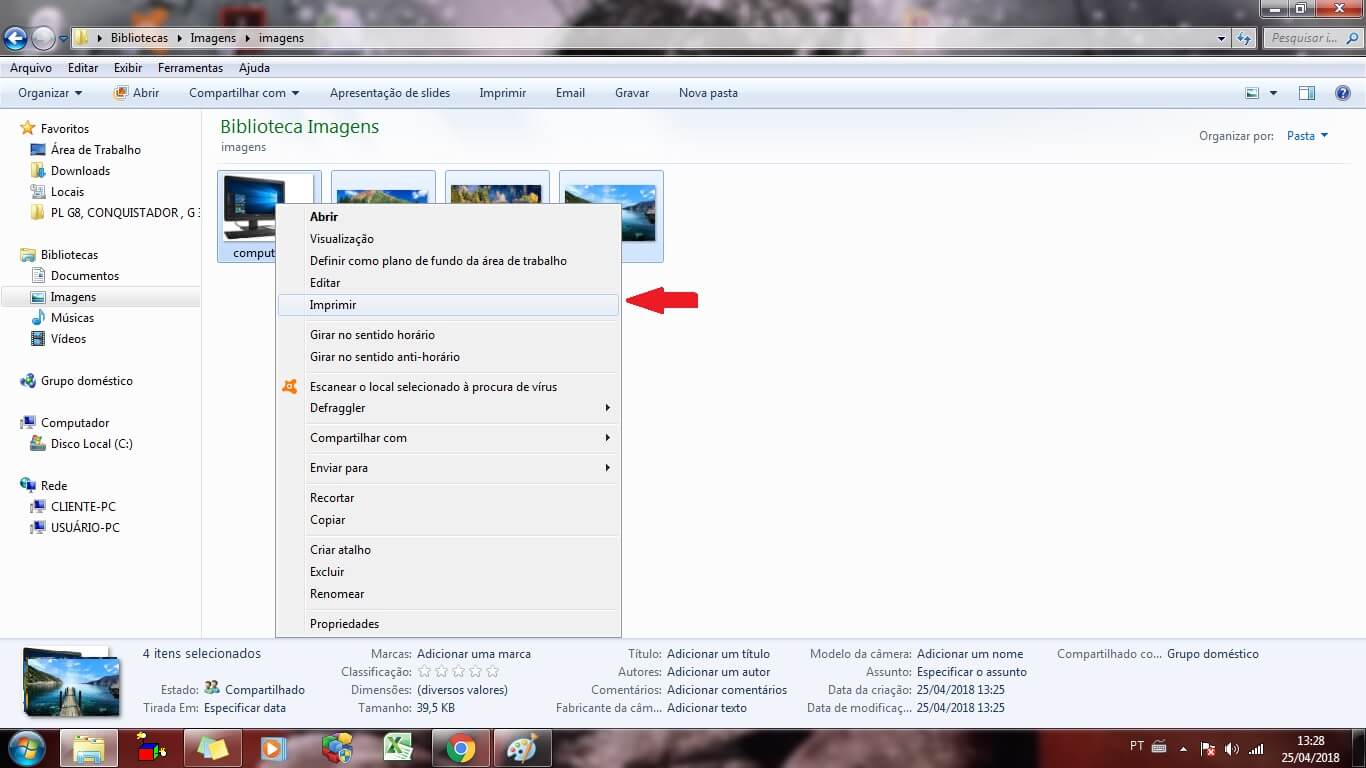The width and height of the screenshot is (1366, 768).
Task: Set the star rating under Classificação
Action: (458, 672)
